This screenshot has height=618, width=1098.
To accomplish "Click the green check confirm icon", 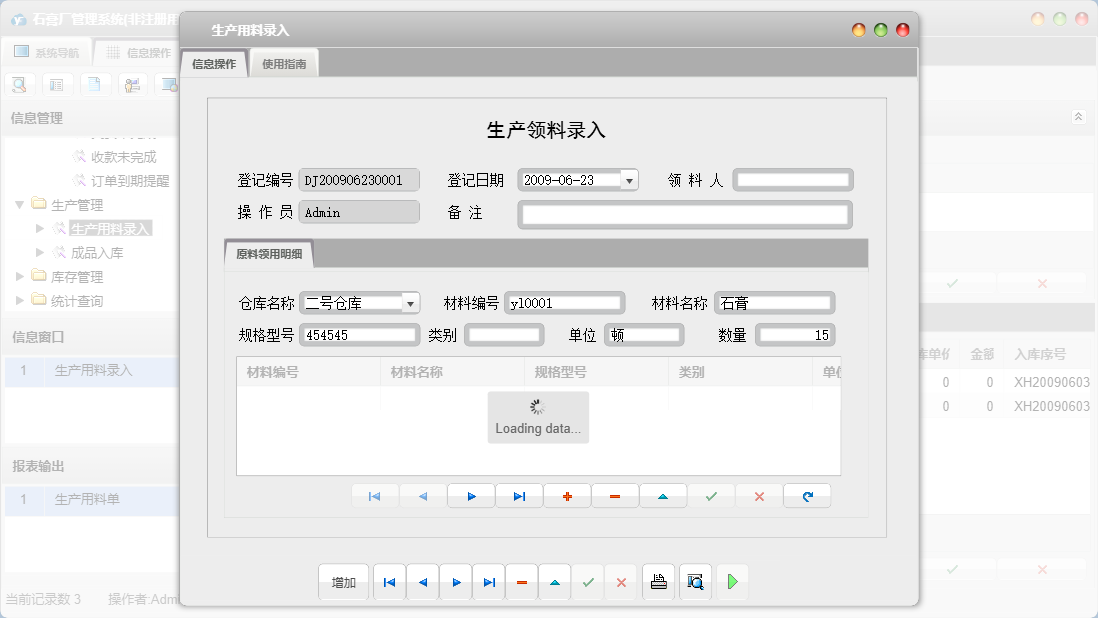I will click(711, 495).
